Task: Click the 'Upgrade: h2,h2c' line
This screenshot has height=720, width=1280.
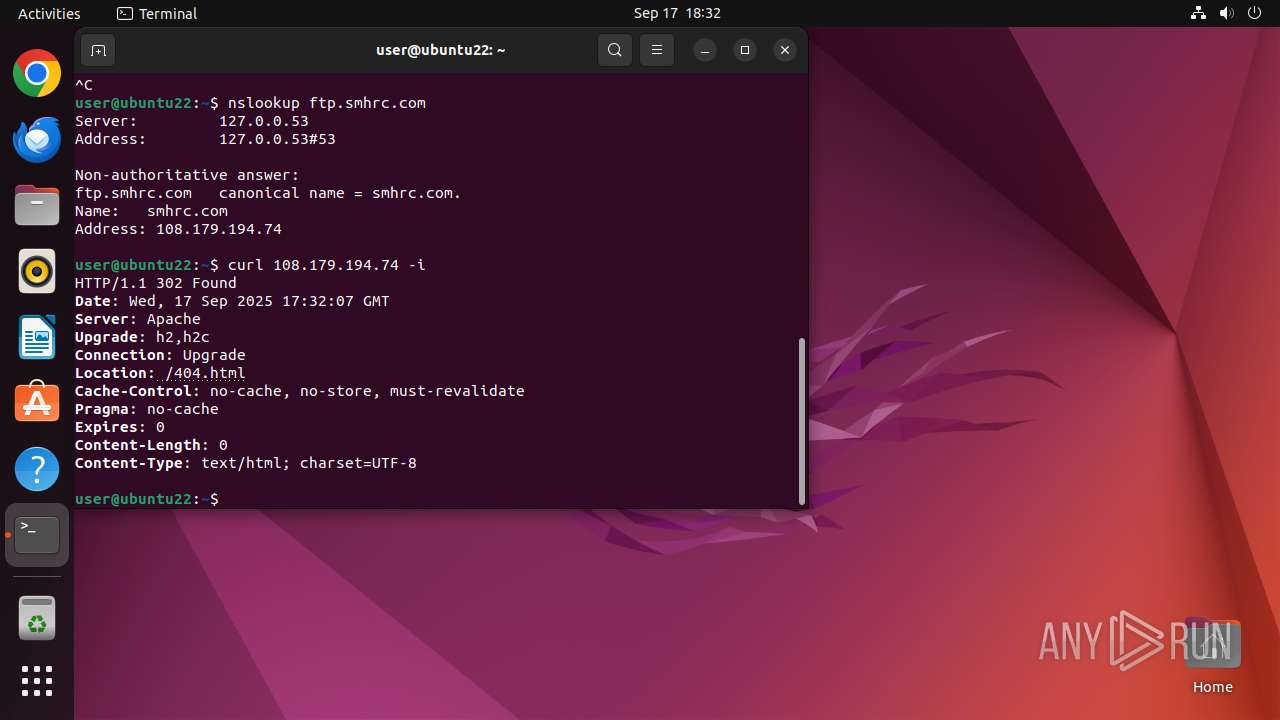Action: coord(142,337)
